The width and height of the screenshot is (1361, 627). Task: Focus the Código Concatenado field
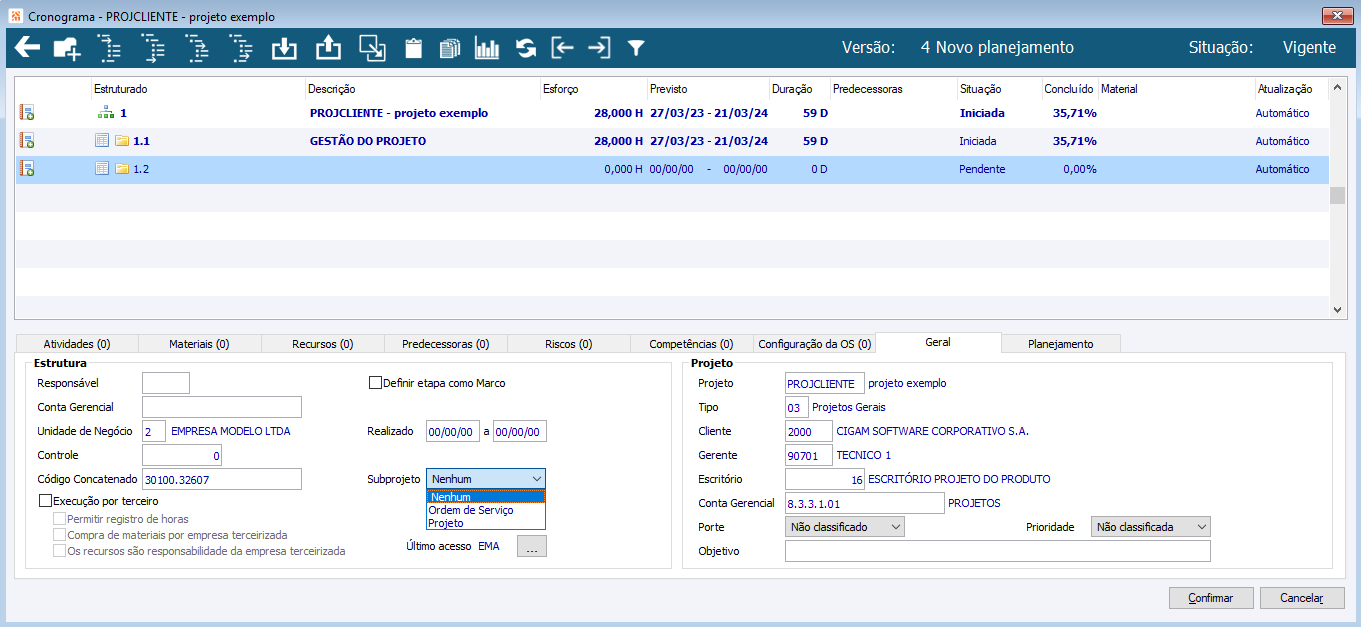click(222, 479)
